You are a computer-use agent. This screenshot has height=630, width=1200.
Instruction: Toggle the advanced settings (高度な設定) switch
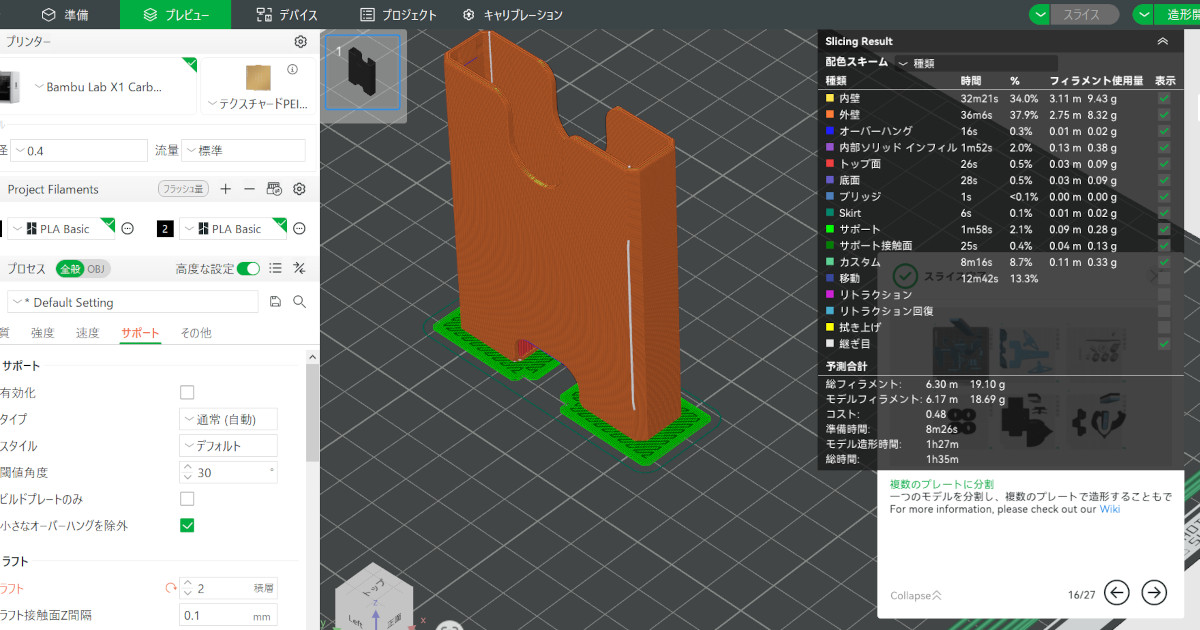click(x=248, y=268)
